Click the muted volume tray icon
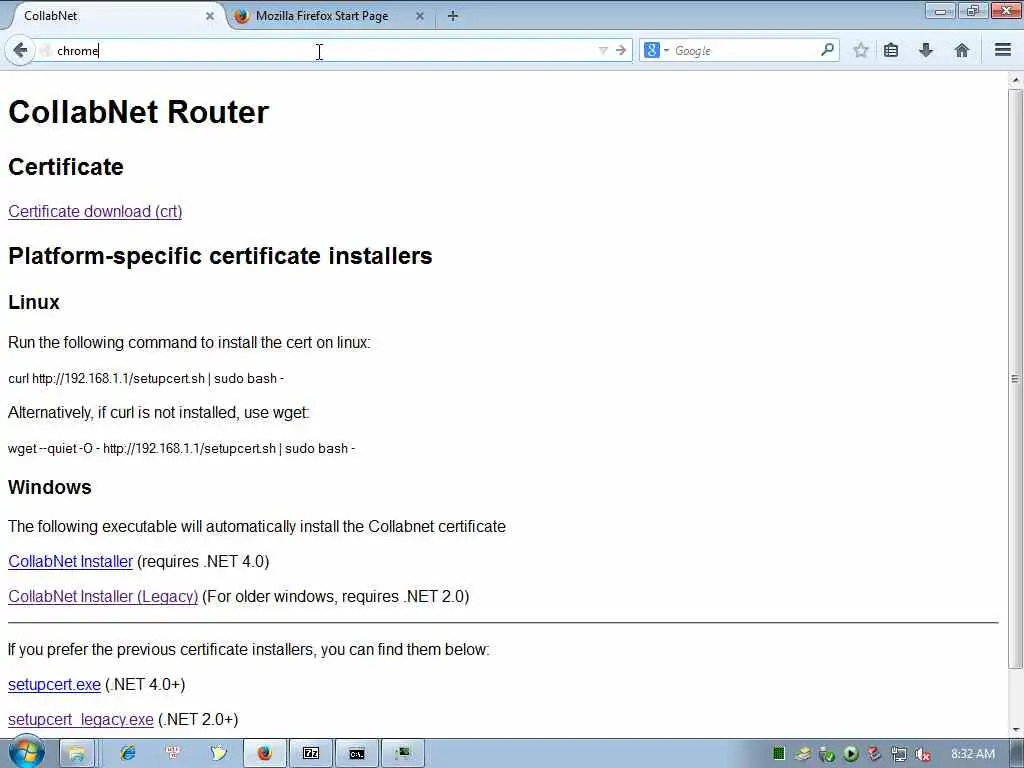Image resolution: width=1024 pixels, height=768 pixels. tap(922, 754)
